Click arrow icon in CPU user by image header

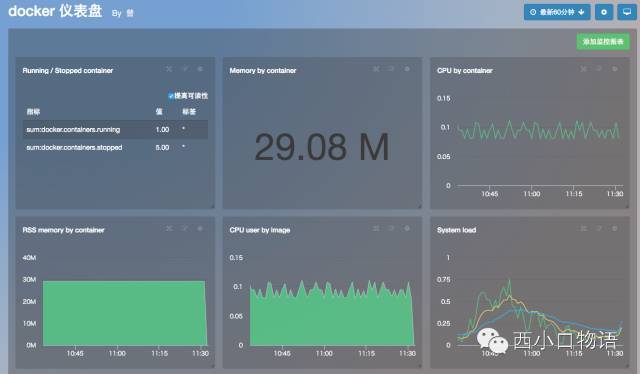pos(391,228)
